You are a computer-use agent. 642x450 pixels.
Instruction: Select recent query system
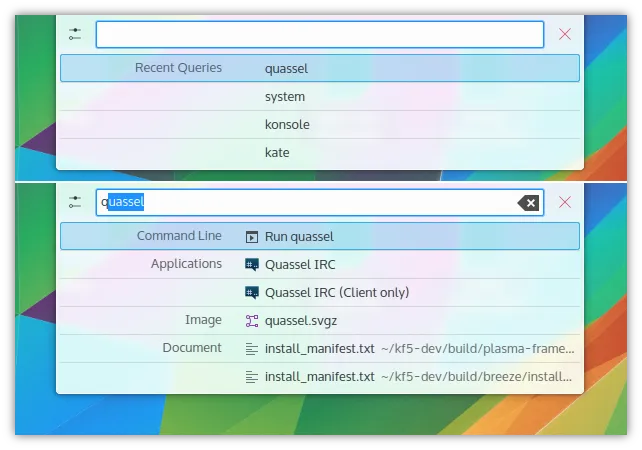[x=285, y=97]
